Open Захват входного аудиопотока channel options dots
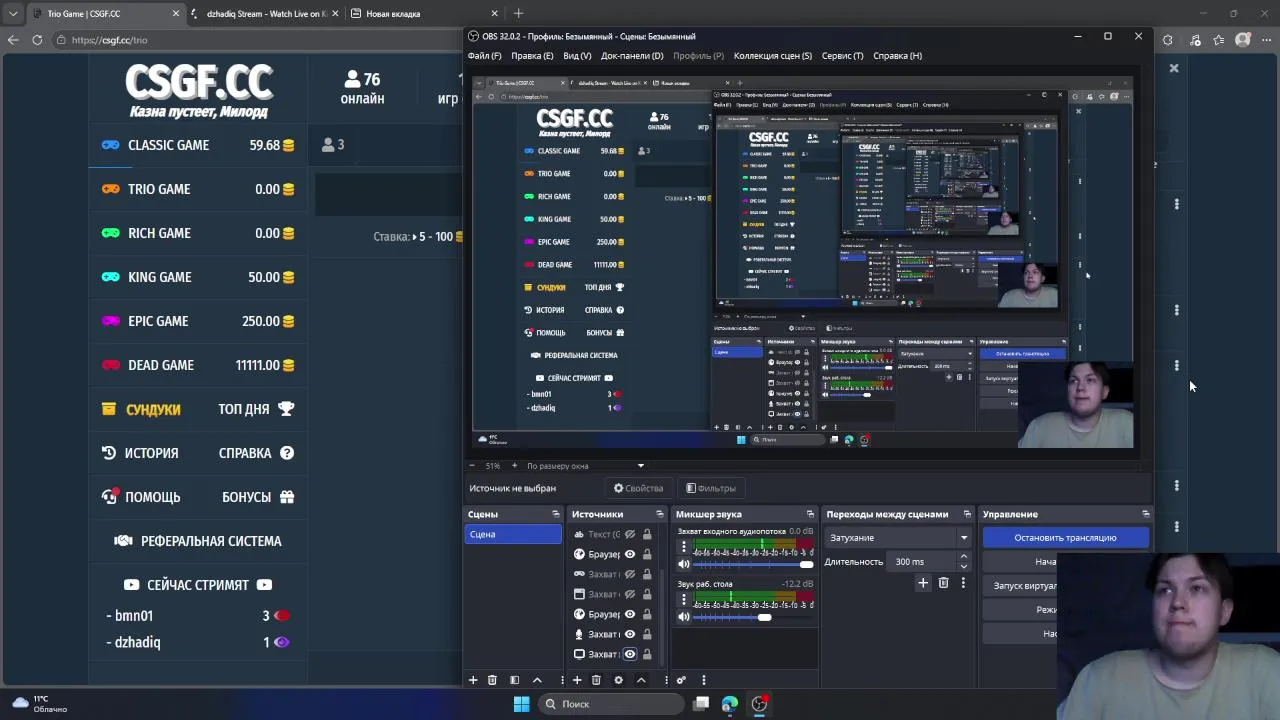This screenshot has height=720, width=1280. click(684, 547)
